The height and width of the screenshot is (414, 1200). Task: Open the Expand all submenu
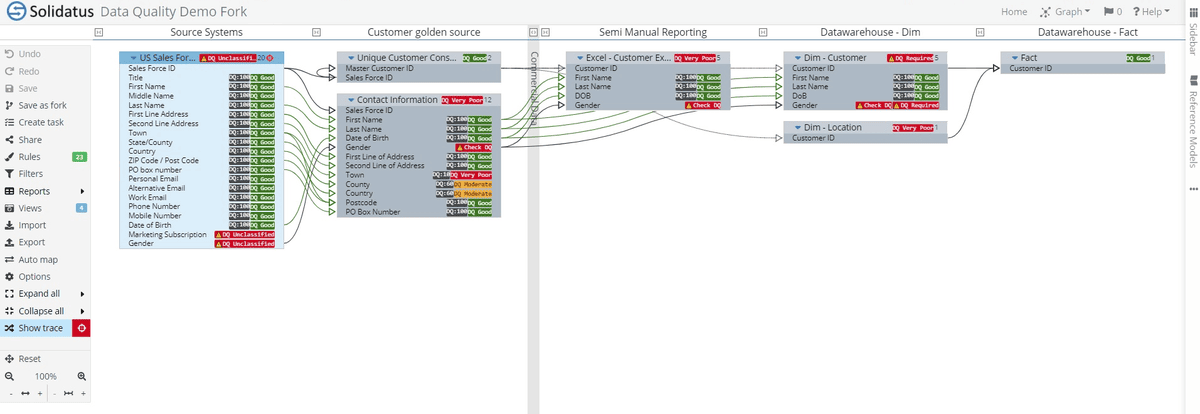click(45, 294)
